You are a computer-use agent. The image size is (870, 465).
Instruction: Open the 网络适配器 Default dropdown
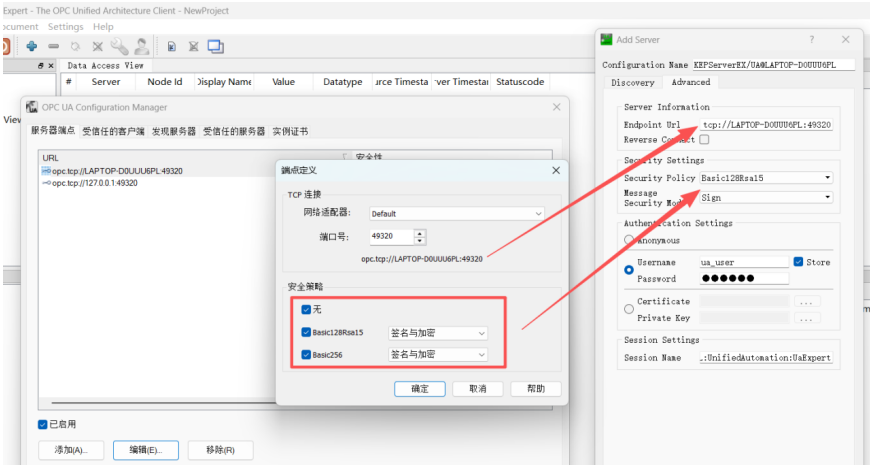(x=457, y=214)
